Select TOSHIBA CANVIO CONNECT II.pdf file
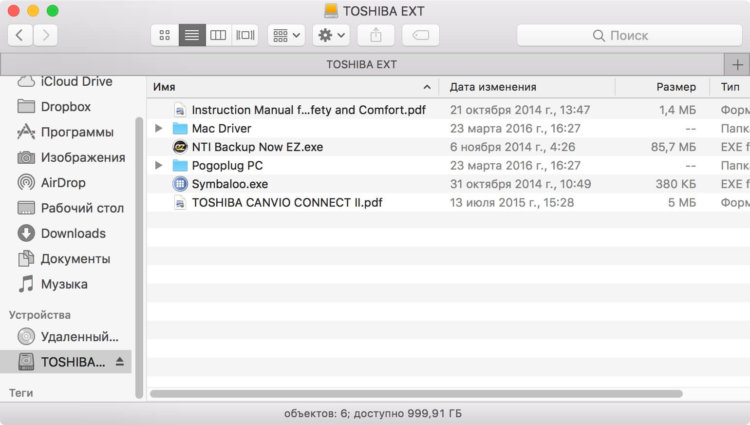The height and width of the screenshot is (425, 750). tap(287, 203)
